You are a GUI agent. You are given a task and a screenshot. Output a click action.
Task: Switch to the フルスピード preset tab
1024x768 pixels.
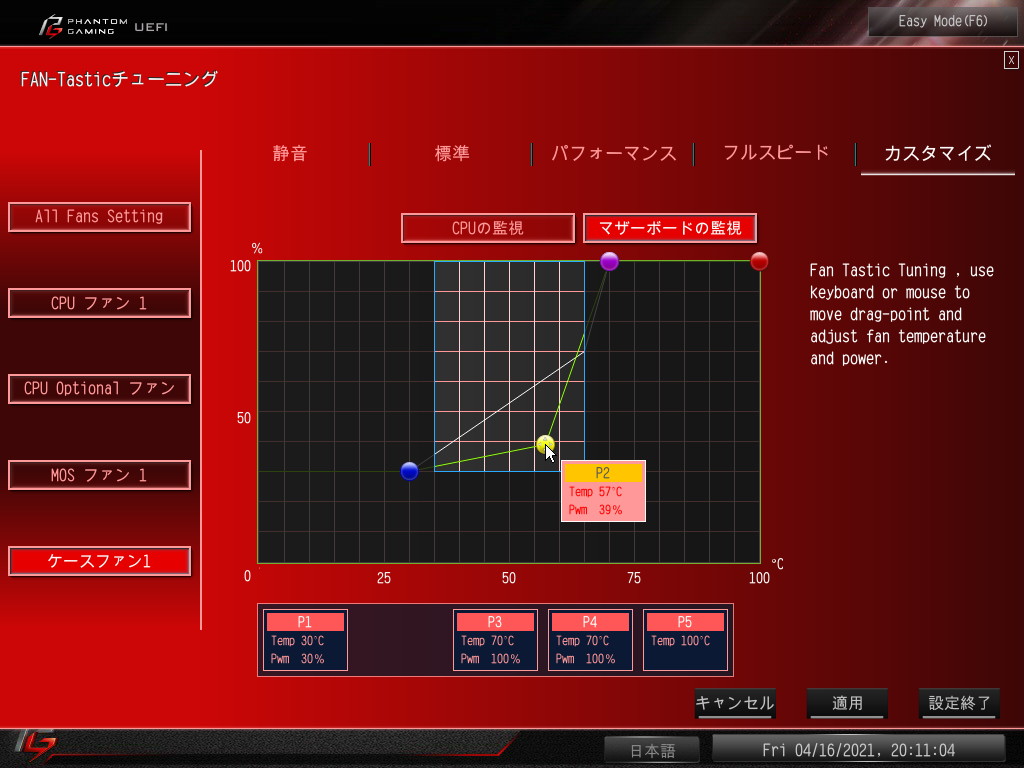pos(776,153)
